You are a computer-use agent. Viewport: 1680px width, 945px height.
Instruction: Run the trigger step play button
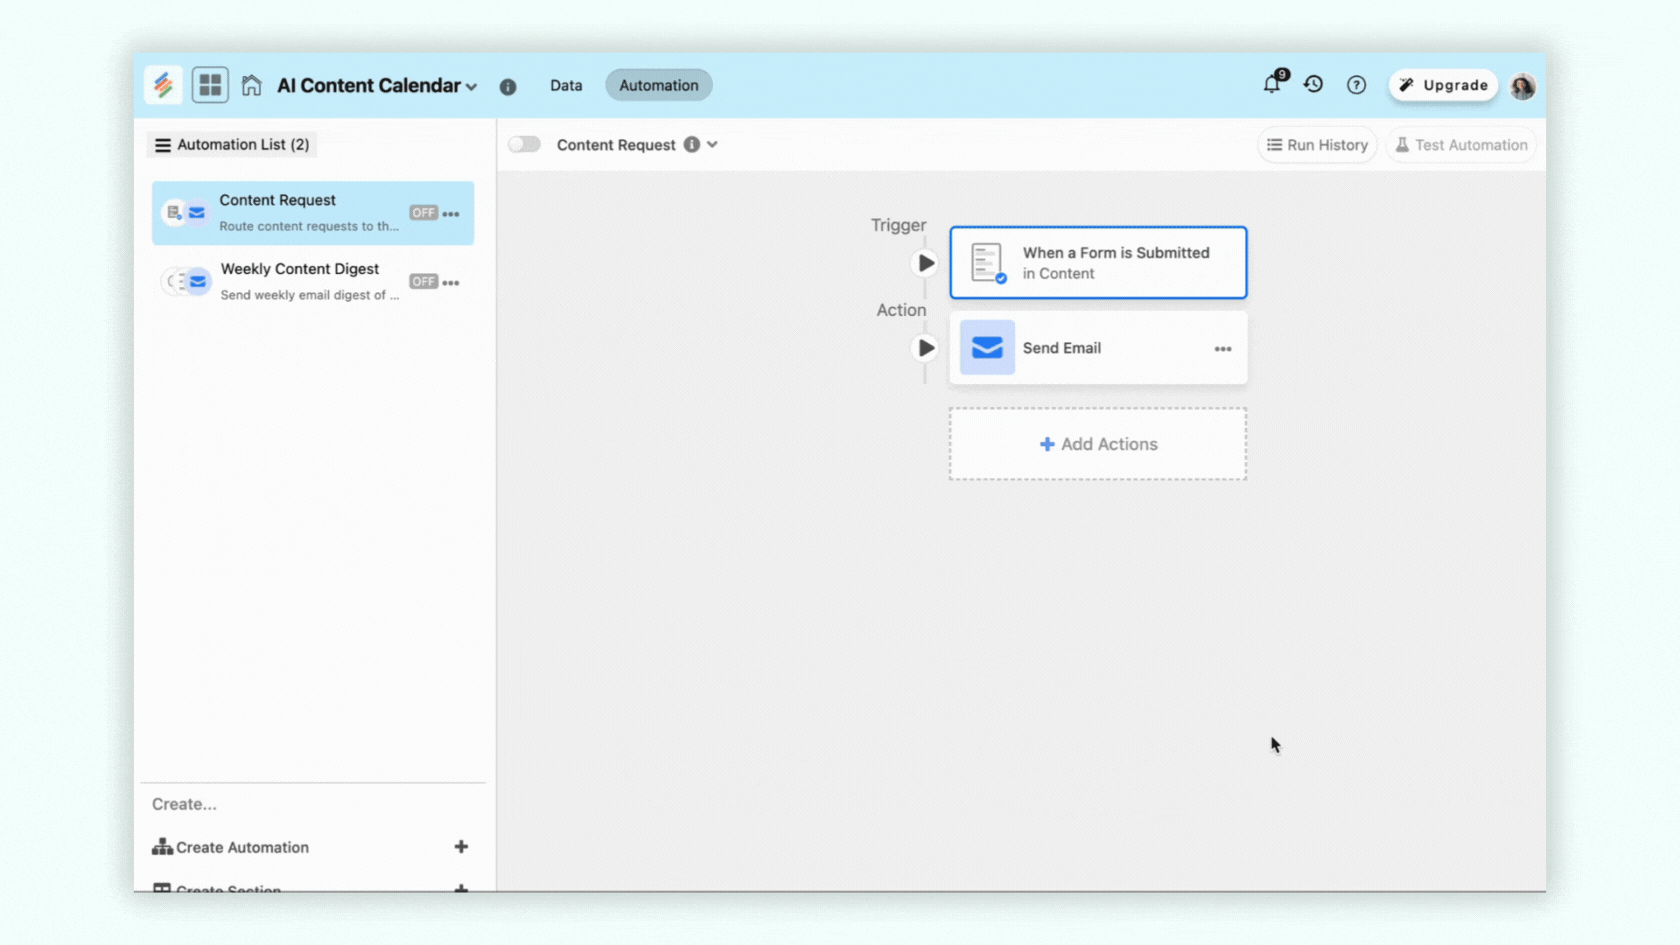[926, 263]
